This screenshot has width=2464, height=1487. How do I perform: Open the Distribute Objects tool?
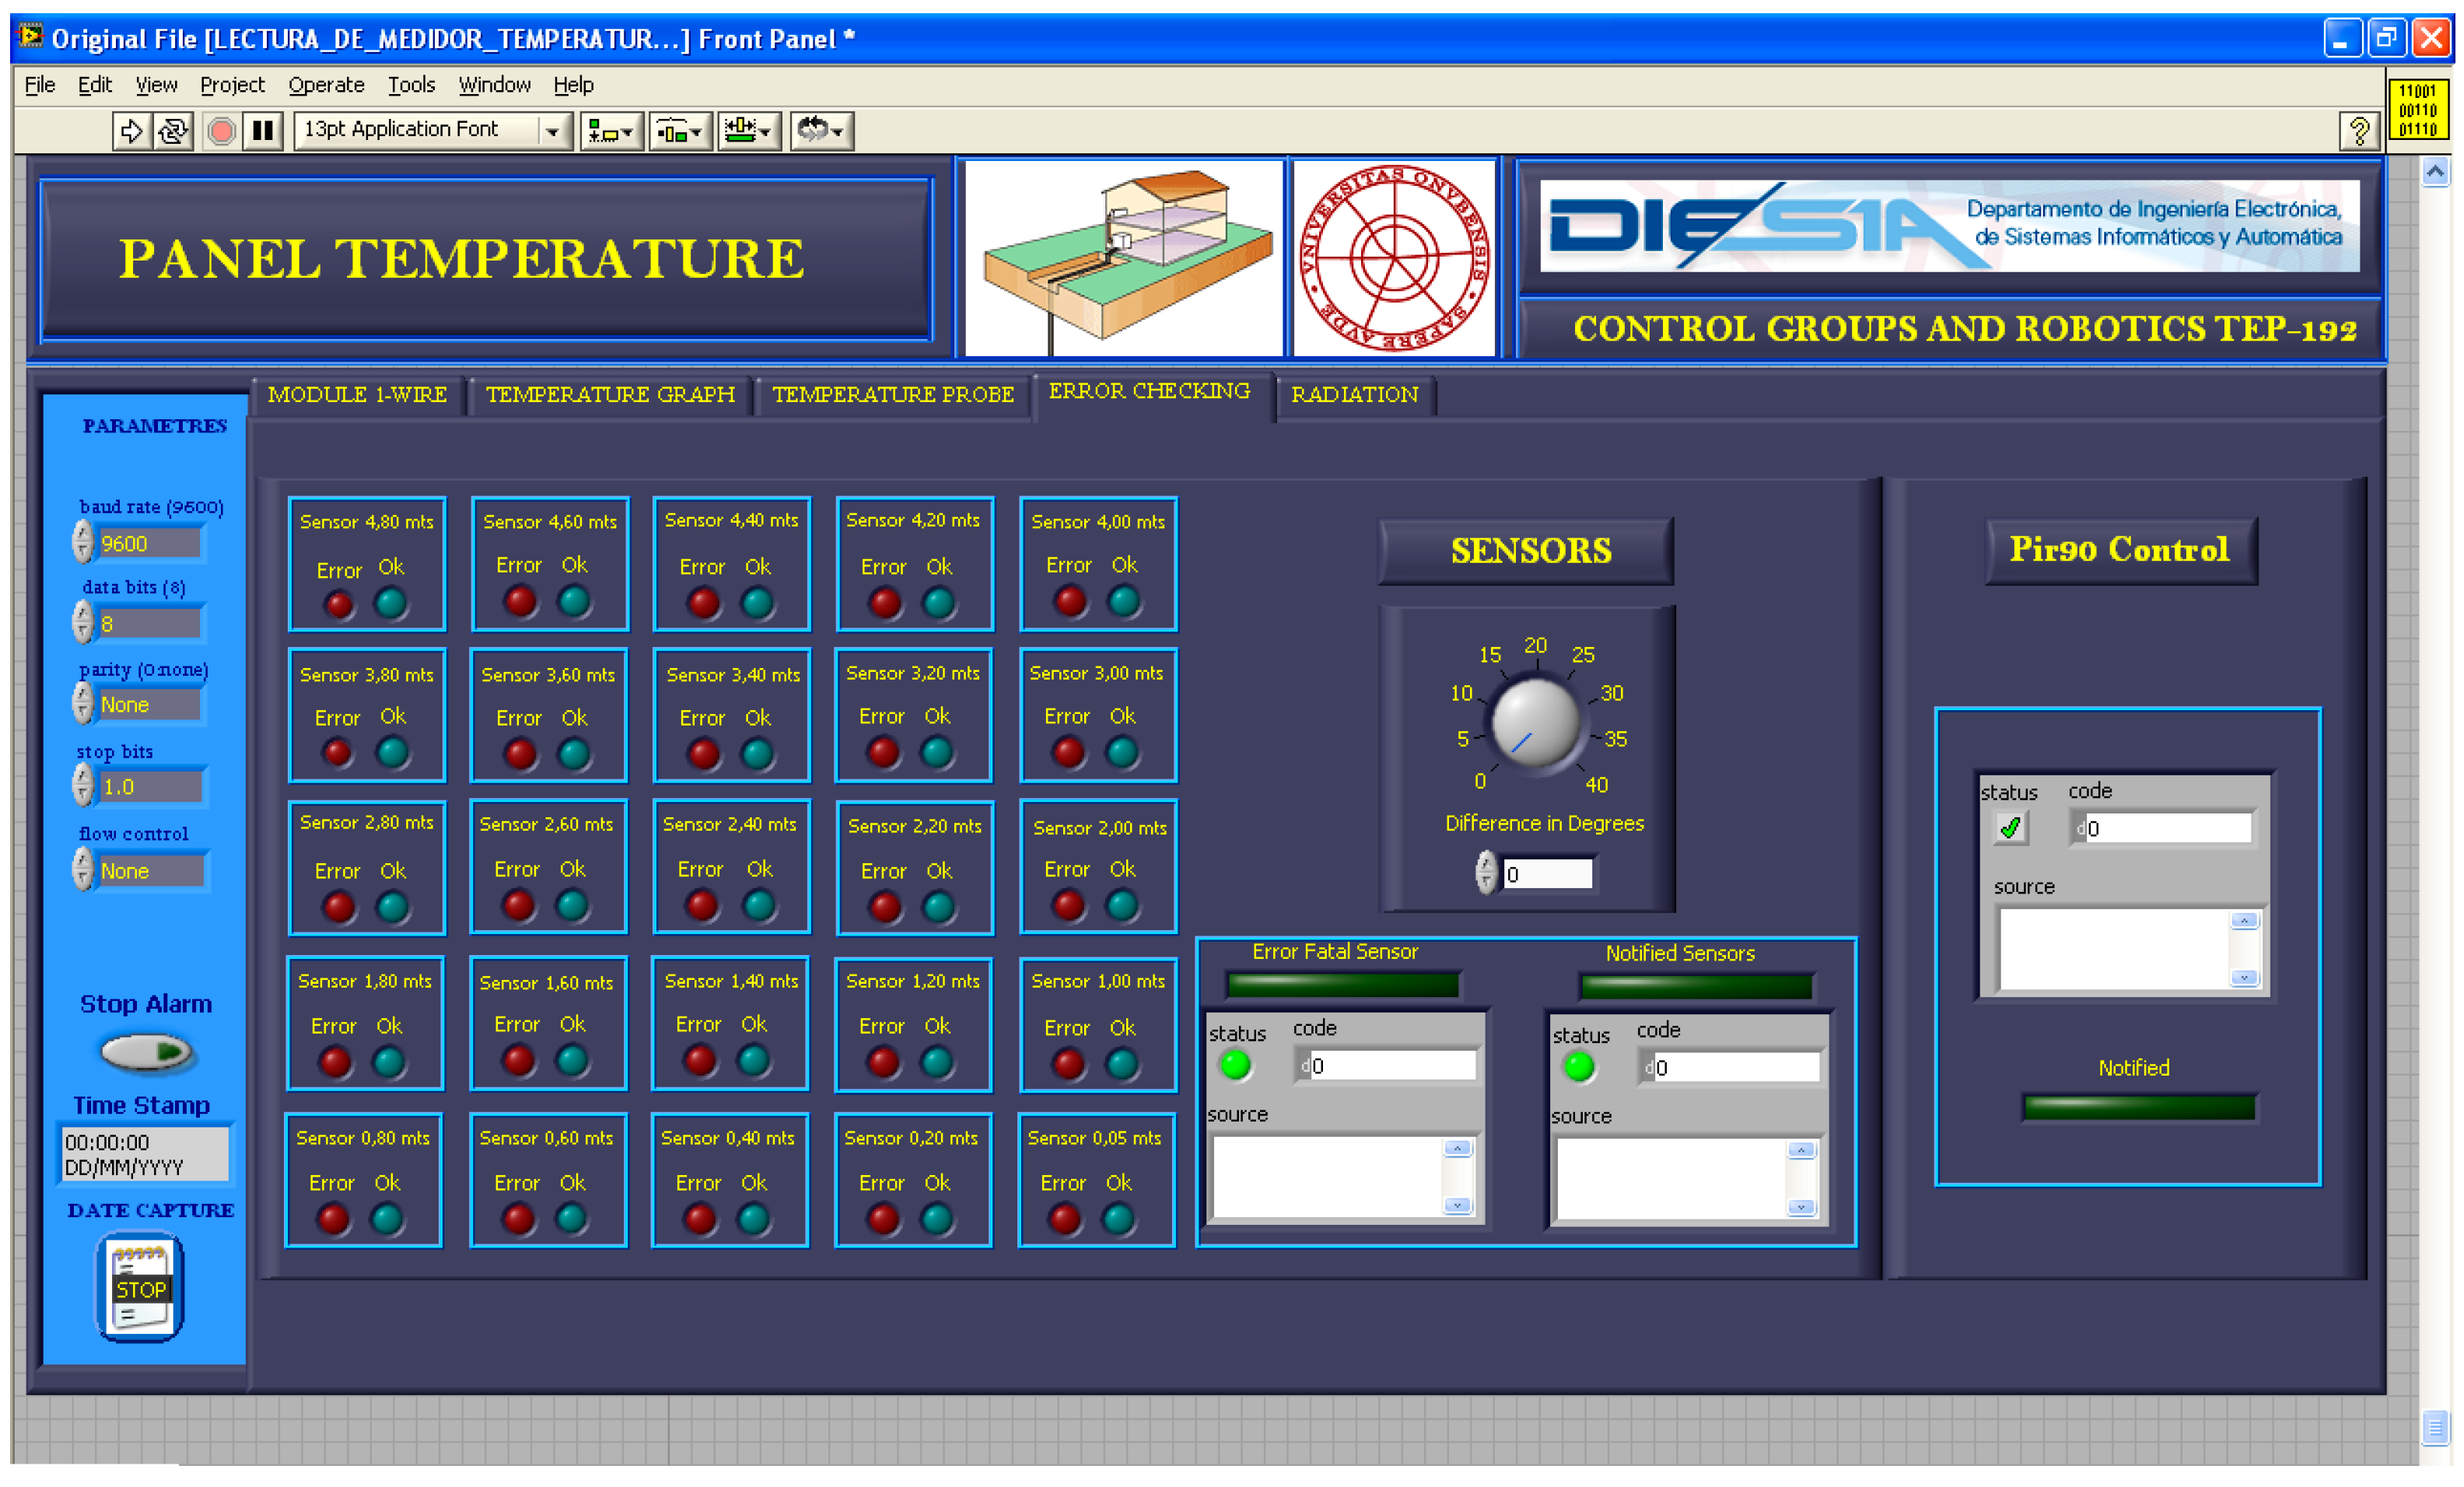[680, 131]
